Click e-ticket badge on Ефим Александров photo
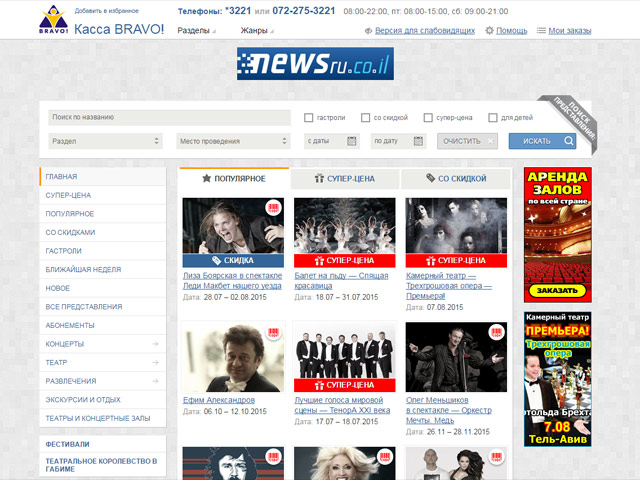The image size is (640, 480). (x=273, y=332)
